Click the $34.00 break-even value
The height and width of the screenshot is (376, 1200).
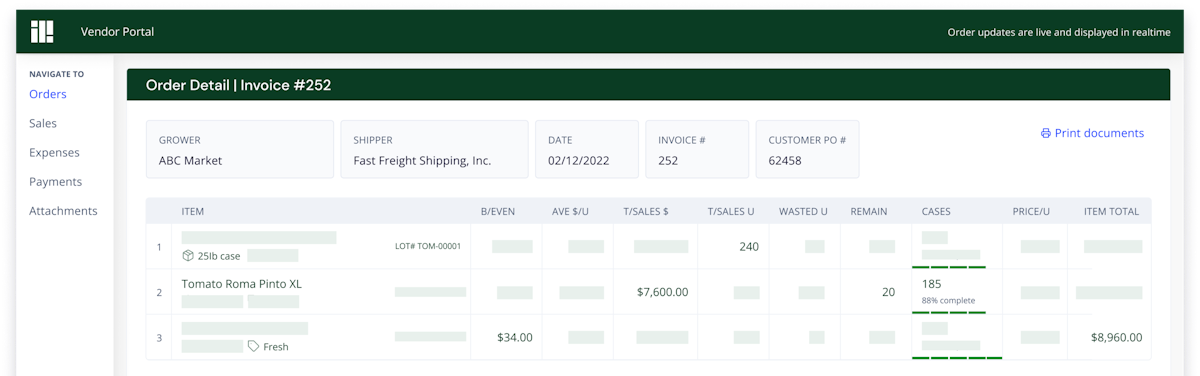click(515, 337)
